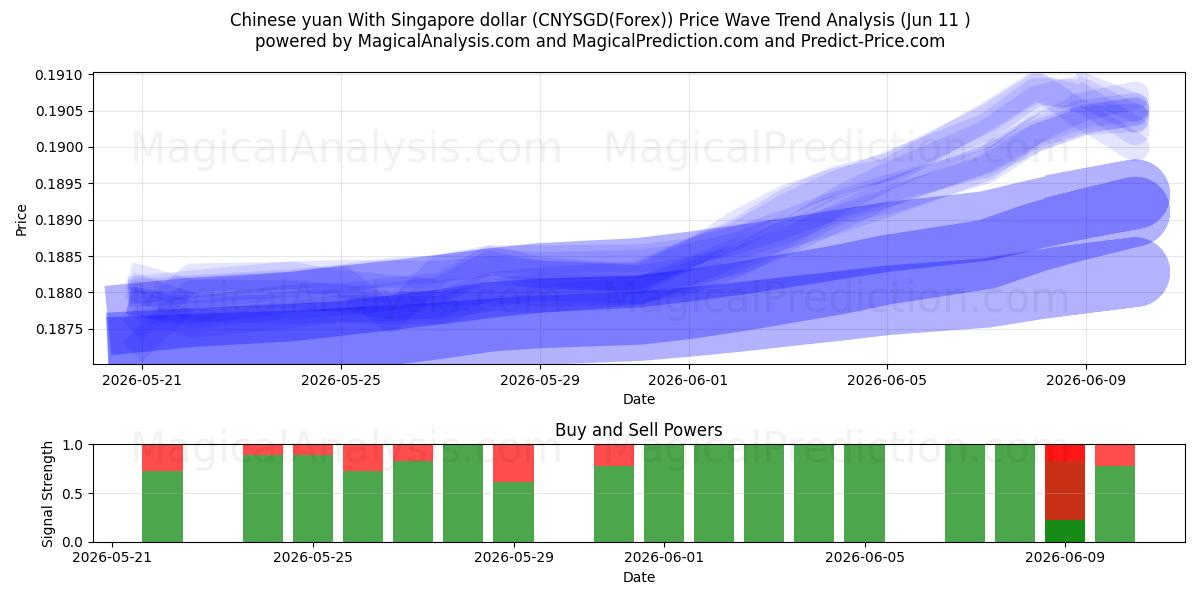The height and width of the screenshot is (600, 1200).
Task: Click the 'Date' label under the price chart
Action: point(639,399)
